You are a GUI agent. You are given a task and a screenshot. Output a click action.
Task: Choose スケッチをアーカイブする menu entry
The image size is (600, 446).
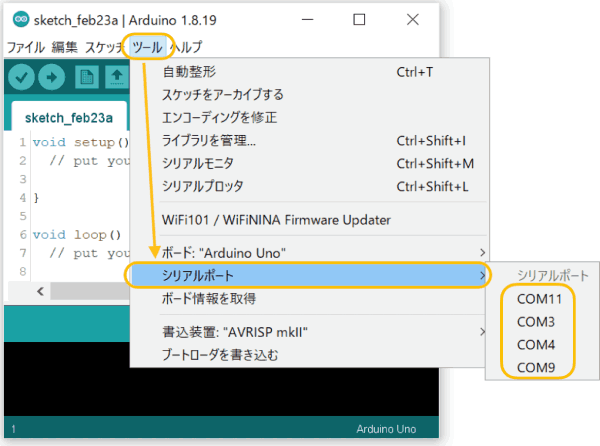(309, 94)
